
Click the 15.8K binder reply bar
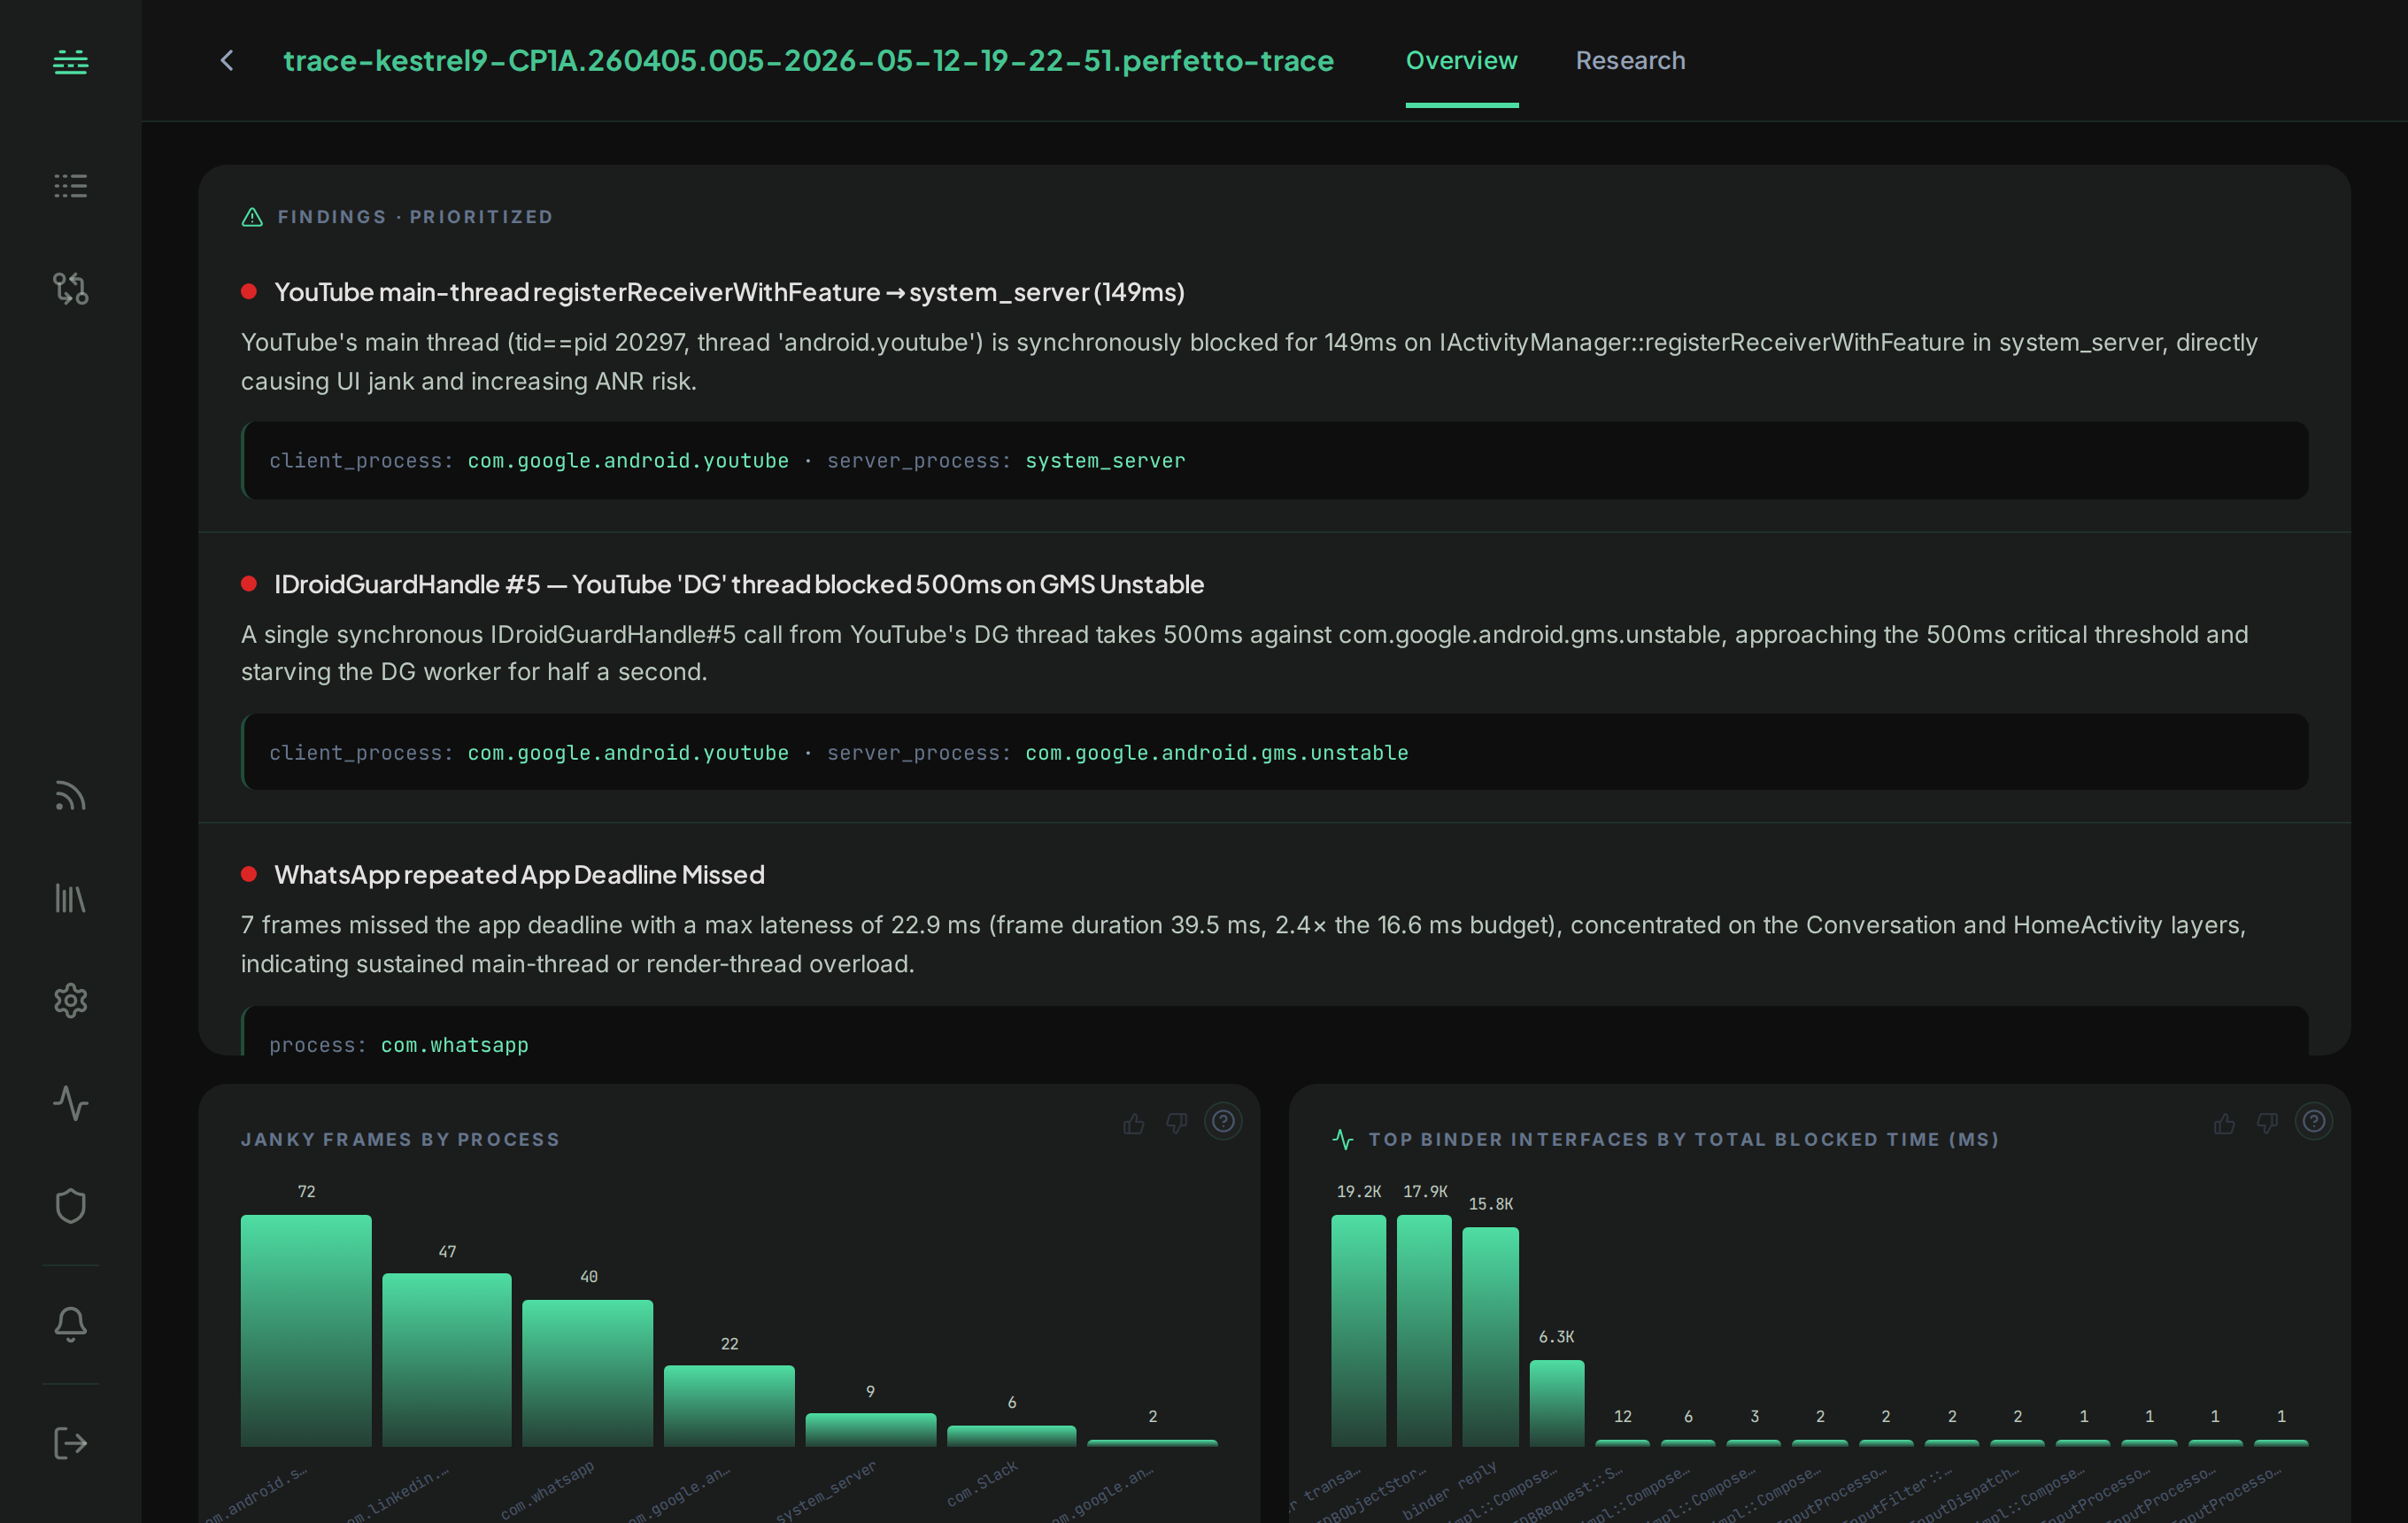point(1490,1337)
